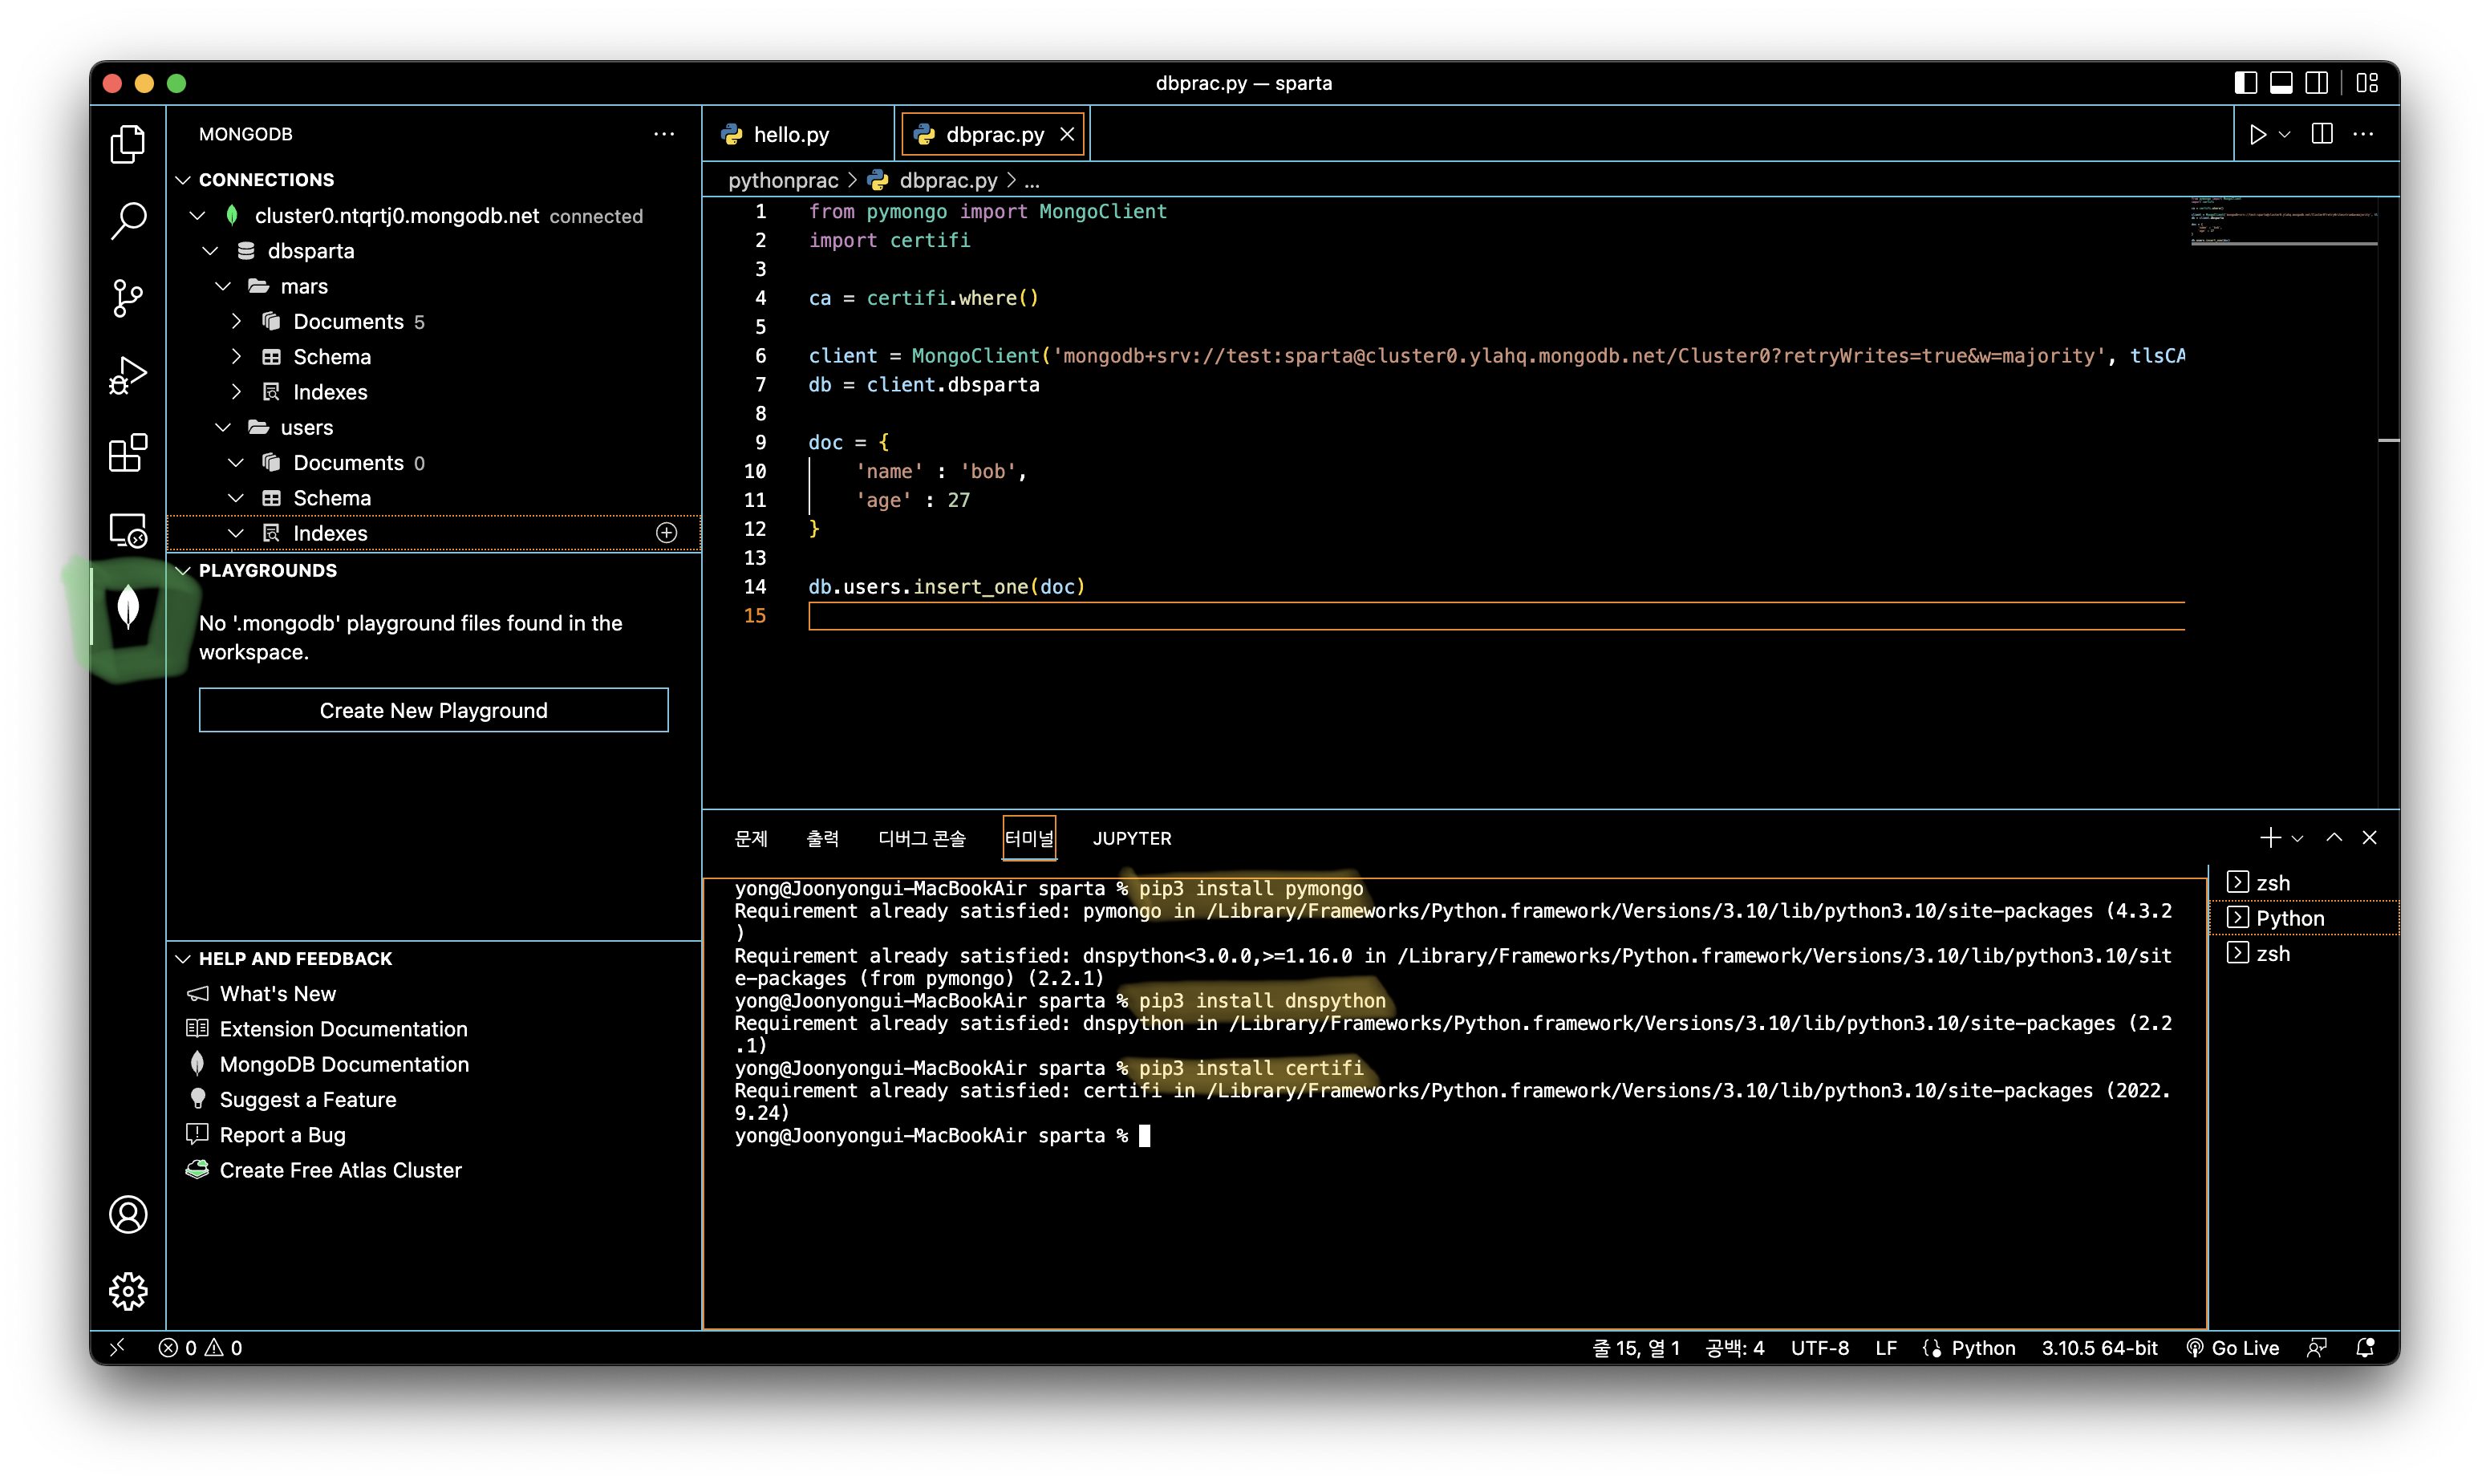Click pythonprac in the breadcrumb path
This screenshot has height=1484, width=2490.
click(x=783, y=180)
